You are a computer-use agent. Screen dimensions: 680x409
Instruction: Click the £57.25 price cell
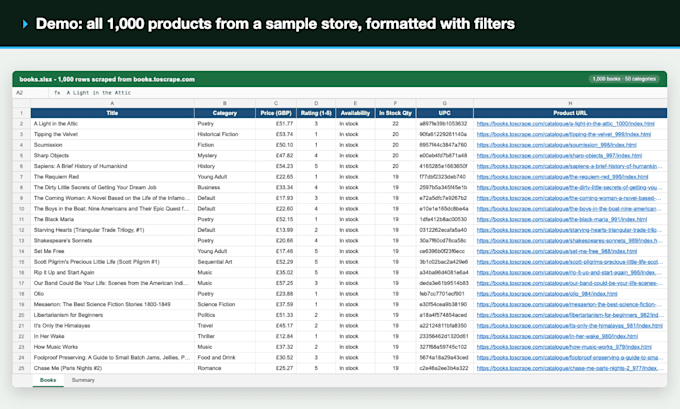(x=276, y=283)
